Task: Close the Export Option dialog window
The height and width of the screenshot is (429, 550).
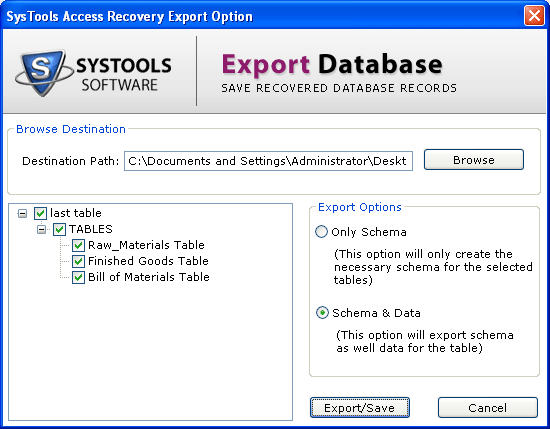Action: (534, 16)
